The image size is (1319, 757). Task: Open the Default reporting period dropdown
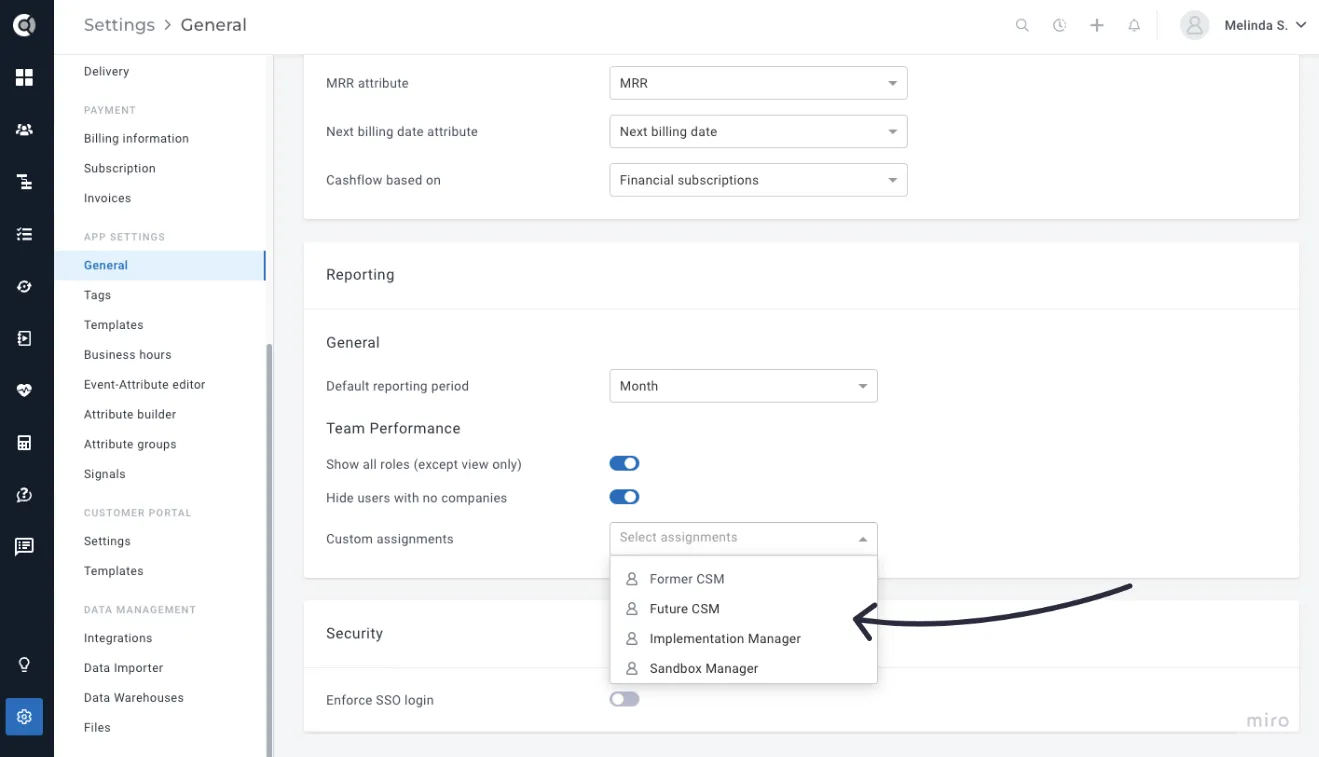(x=743, y=386)
